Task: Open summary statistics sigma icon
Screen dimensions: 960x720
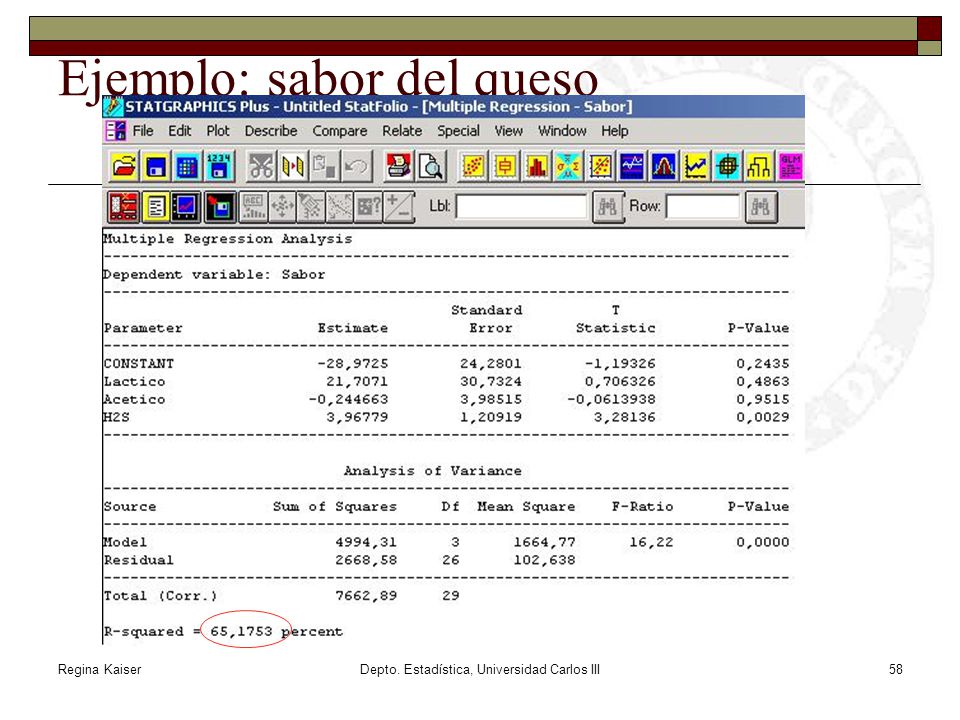Action: 568,166
